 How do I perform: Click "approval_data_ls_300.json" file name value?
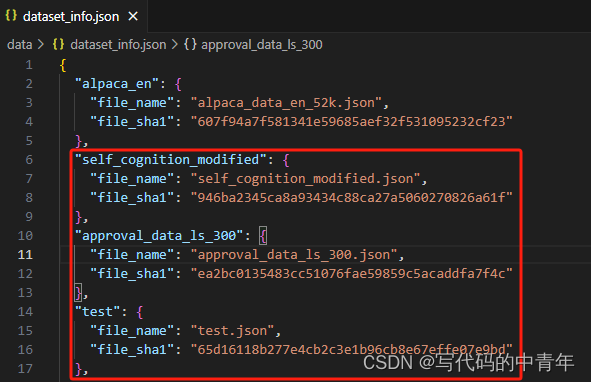point(294,255)
